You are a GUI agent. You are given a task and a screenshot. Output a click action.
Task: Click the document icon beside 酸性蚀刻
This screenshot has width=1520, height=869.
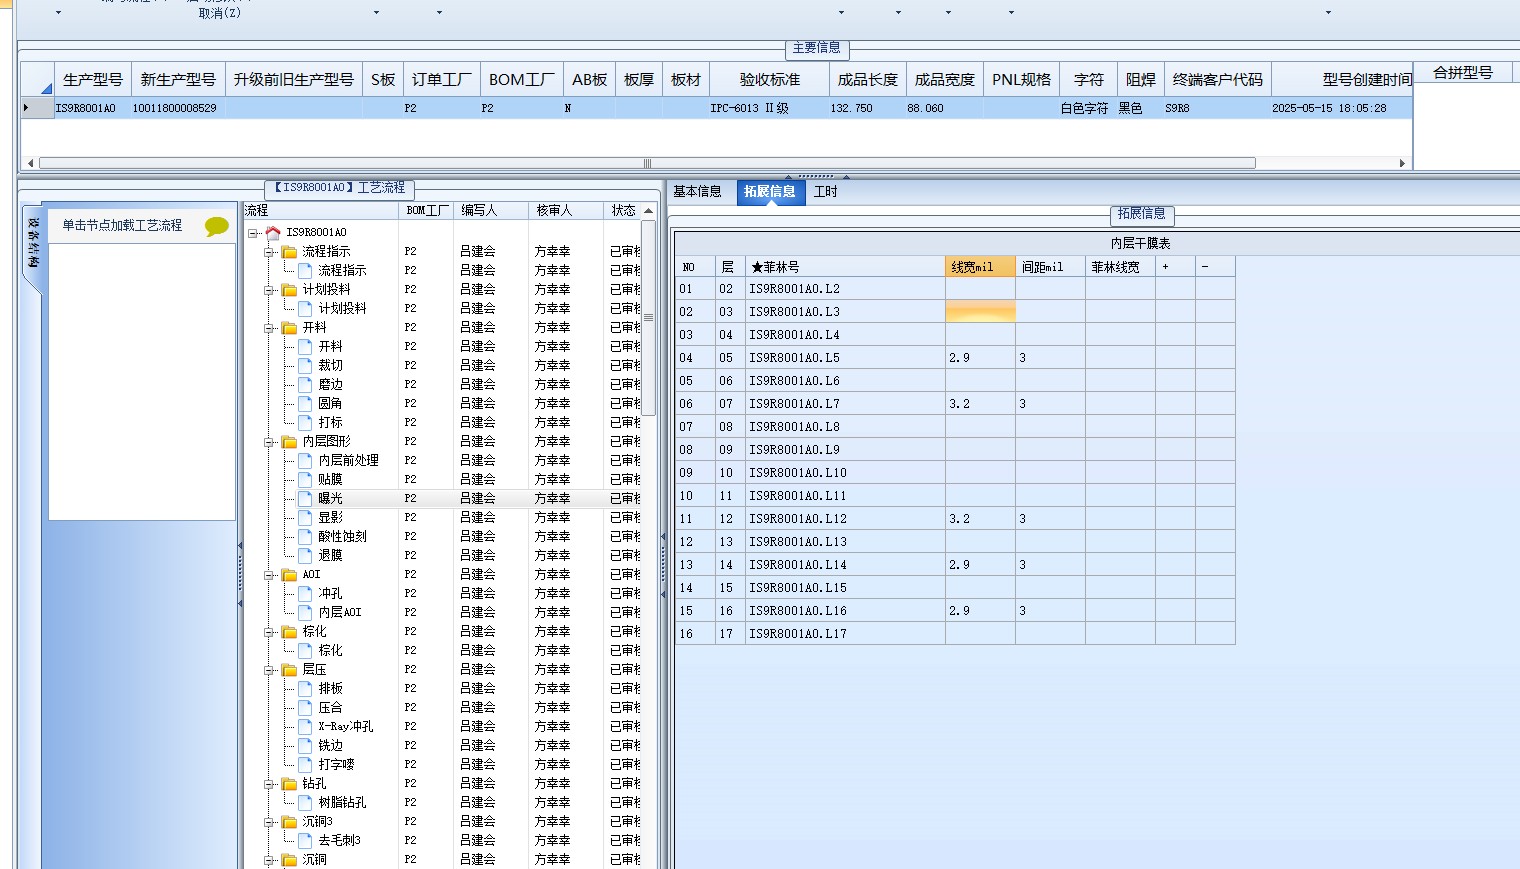(x=305, y=536)
